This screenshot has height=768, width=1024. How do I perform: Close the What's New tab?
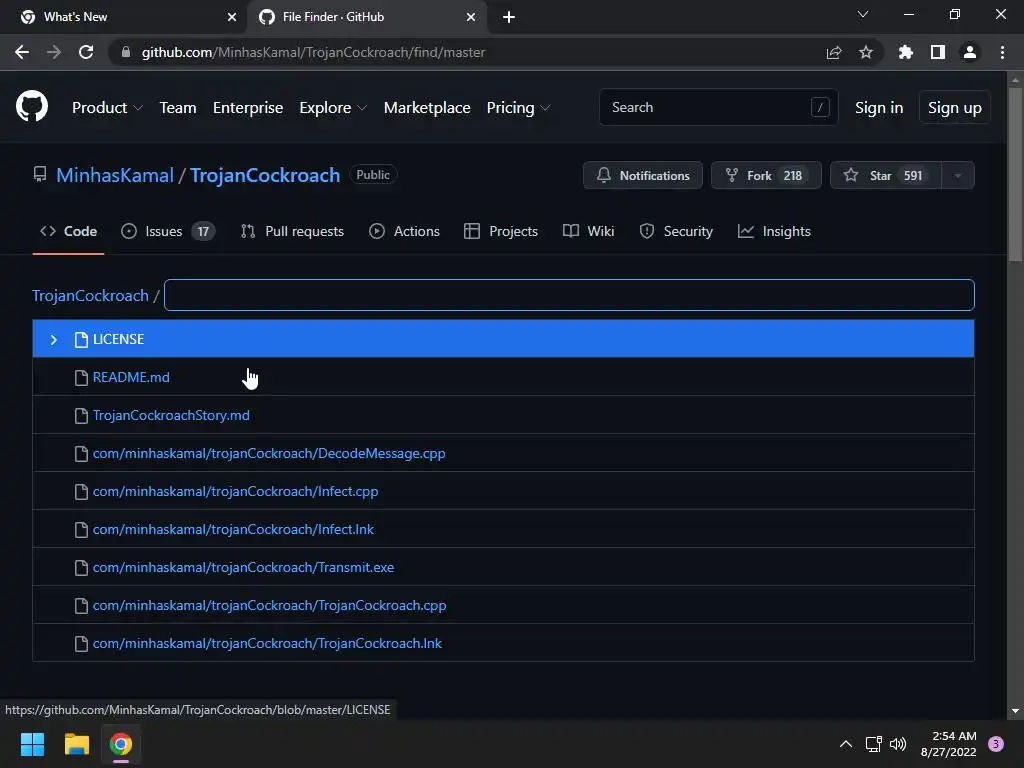coord(232,17)
